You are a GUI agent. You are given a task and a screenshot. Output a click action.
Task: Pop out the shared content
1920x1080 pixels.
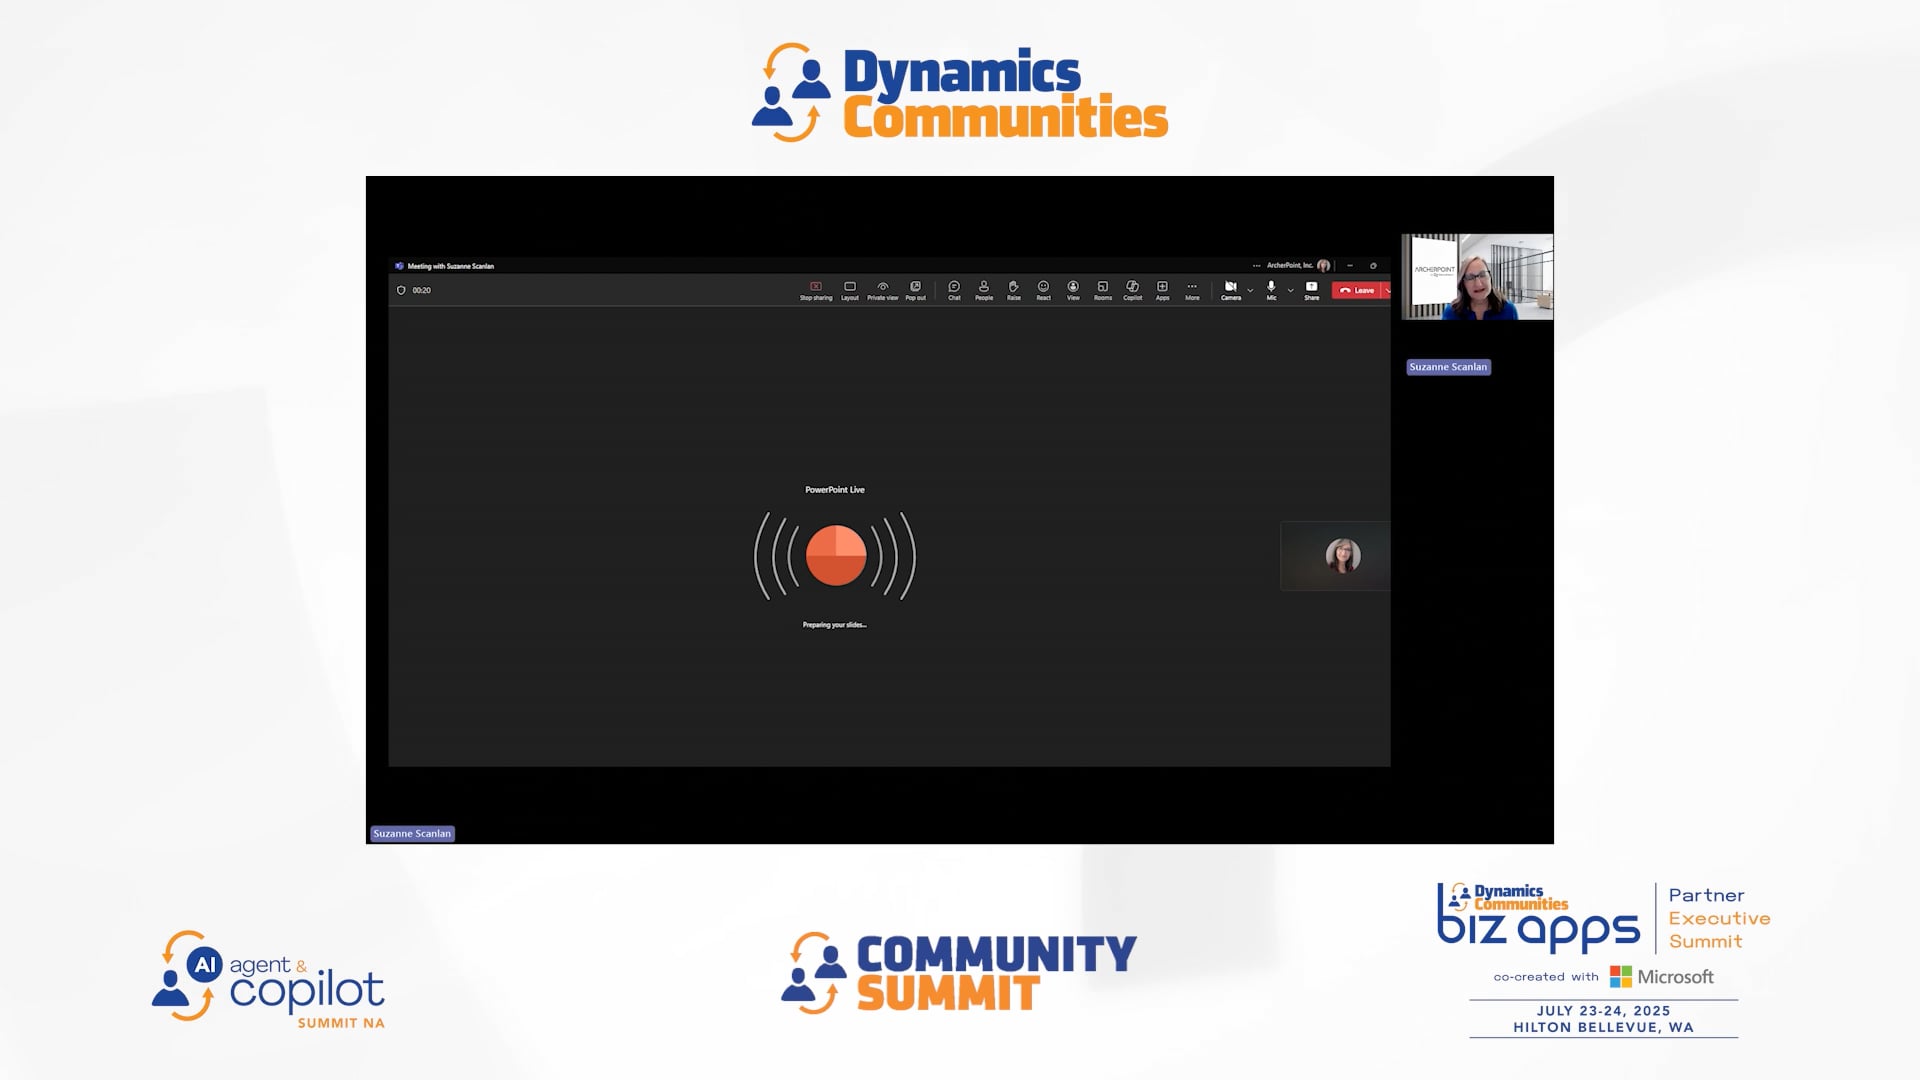(x=915, y=290)
